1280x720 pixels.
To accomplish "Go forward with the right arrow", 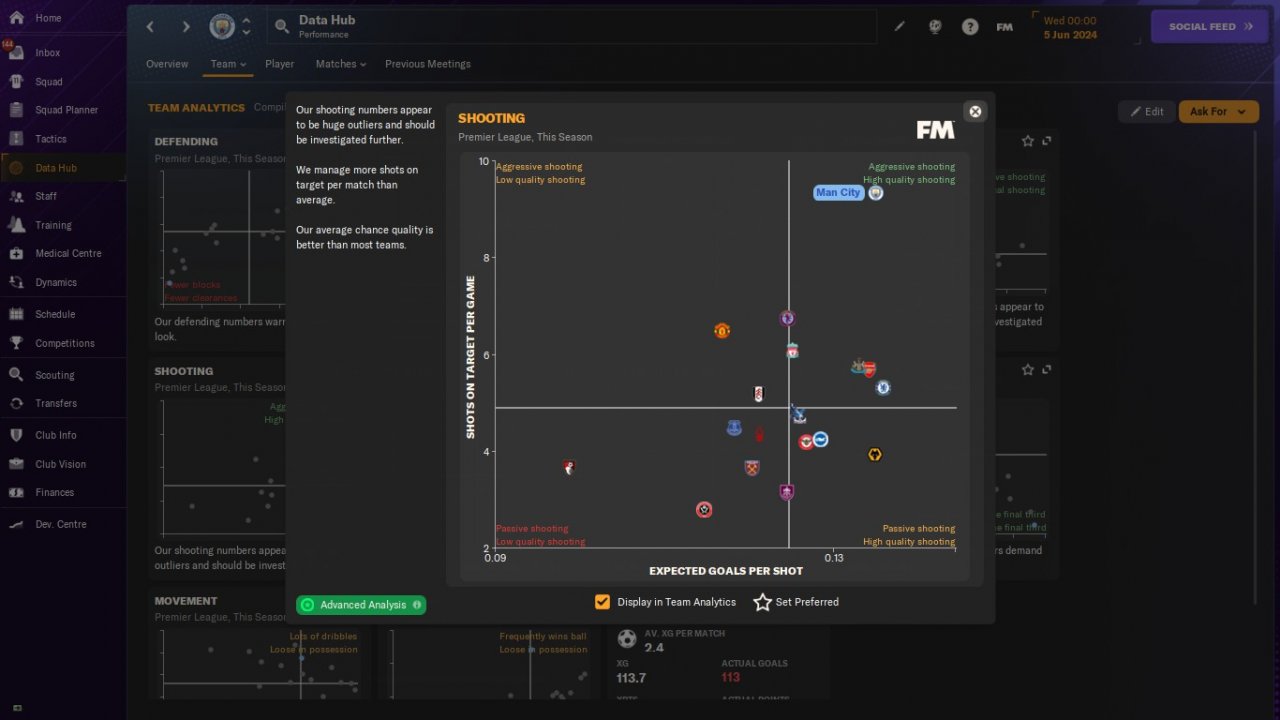I will coord(185,27).
